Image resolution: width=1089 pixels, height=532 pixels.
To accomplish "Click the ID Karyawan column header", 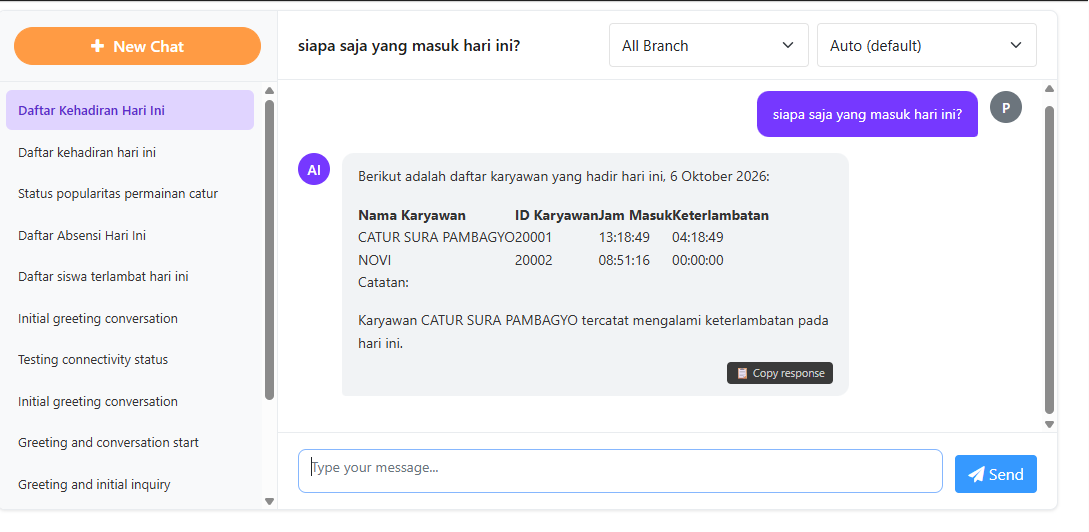I will click(x=556, y=215).
